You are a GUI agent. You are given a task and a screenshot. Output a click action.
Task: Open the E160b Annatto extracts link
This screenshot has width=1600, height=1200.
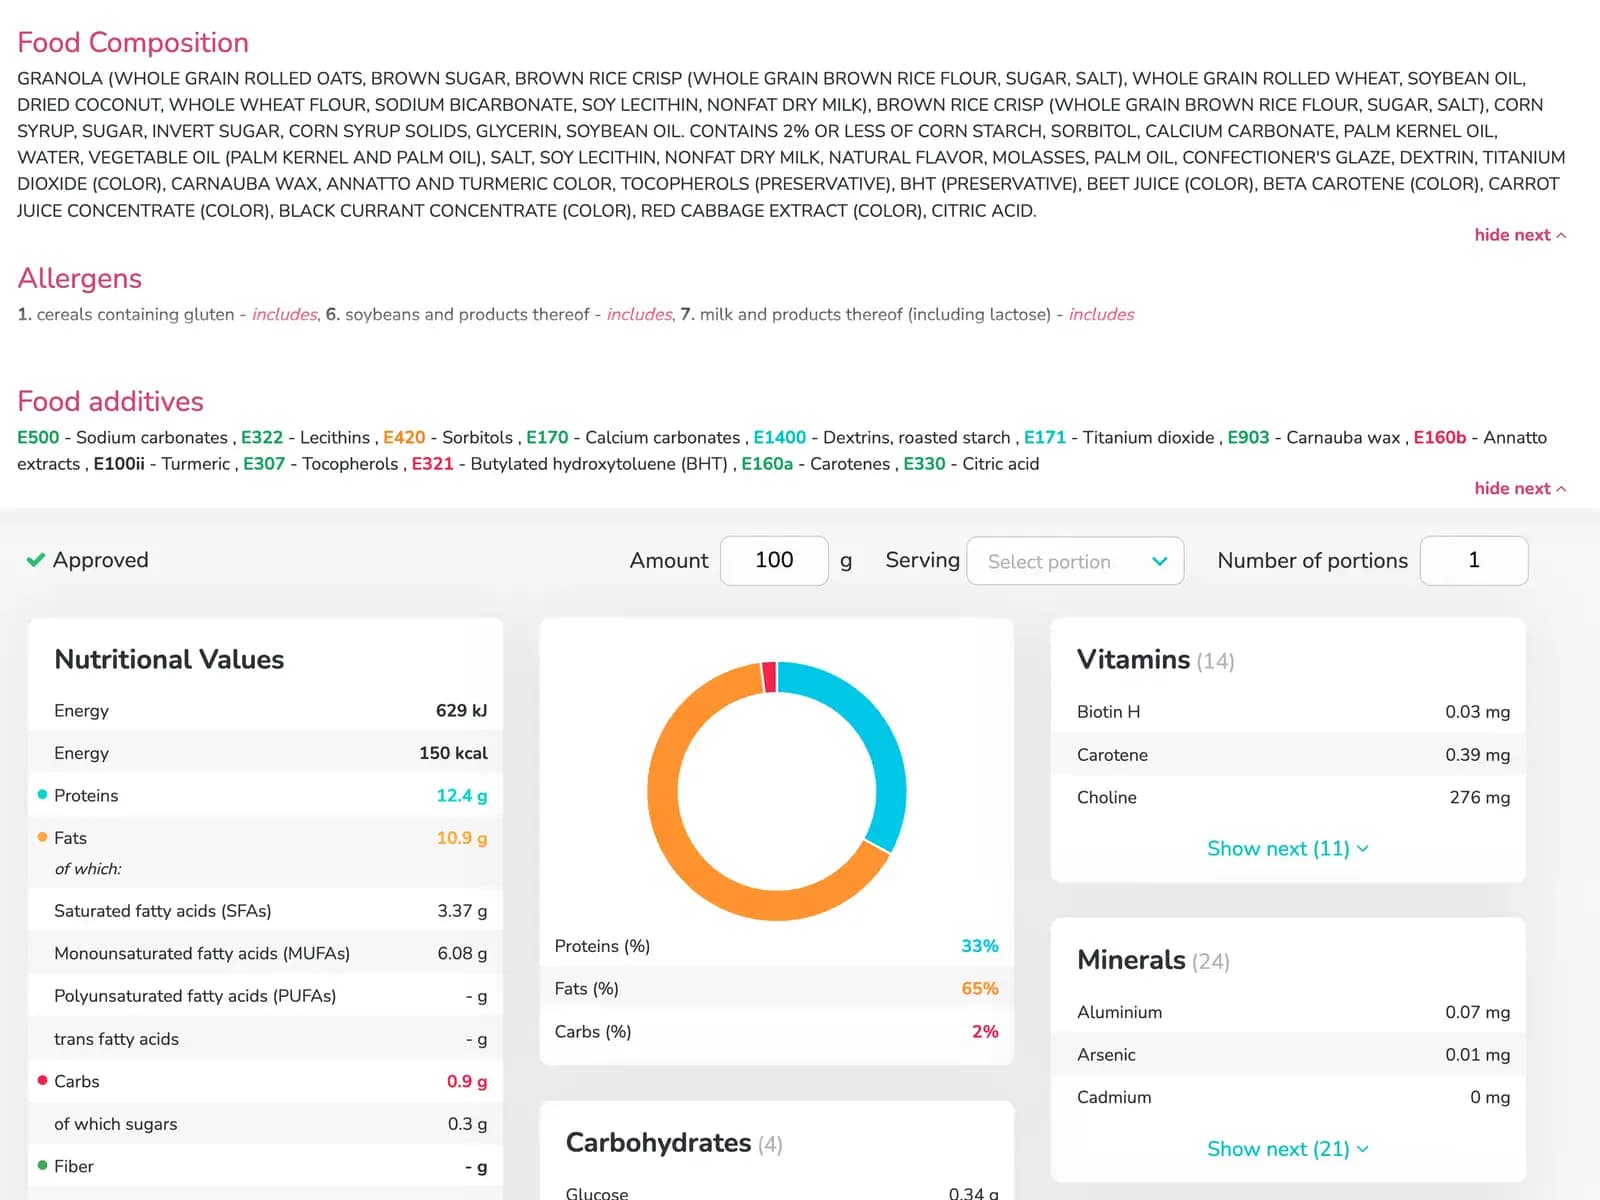(1439, 437)
